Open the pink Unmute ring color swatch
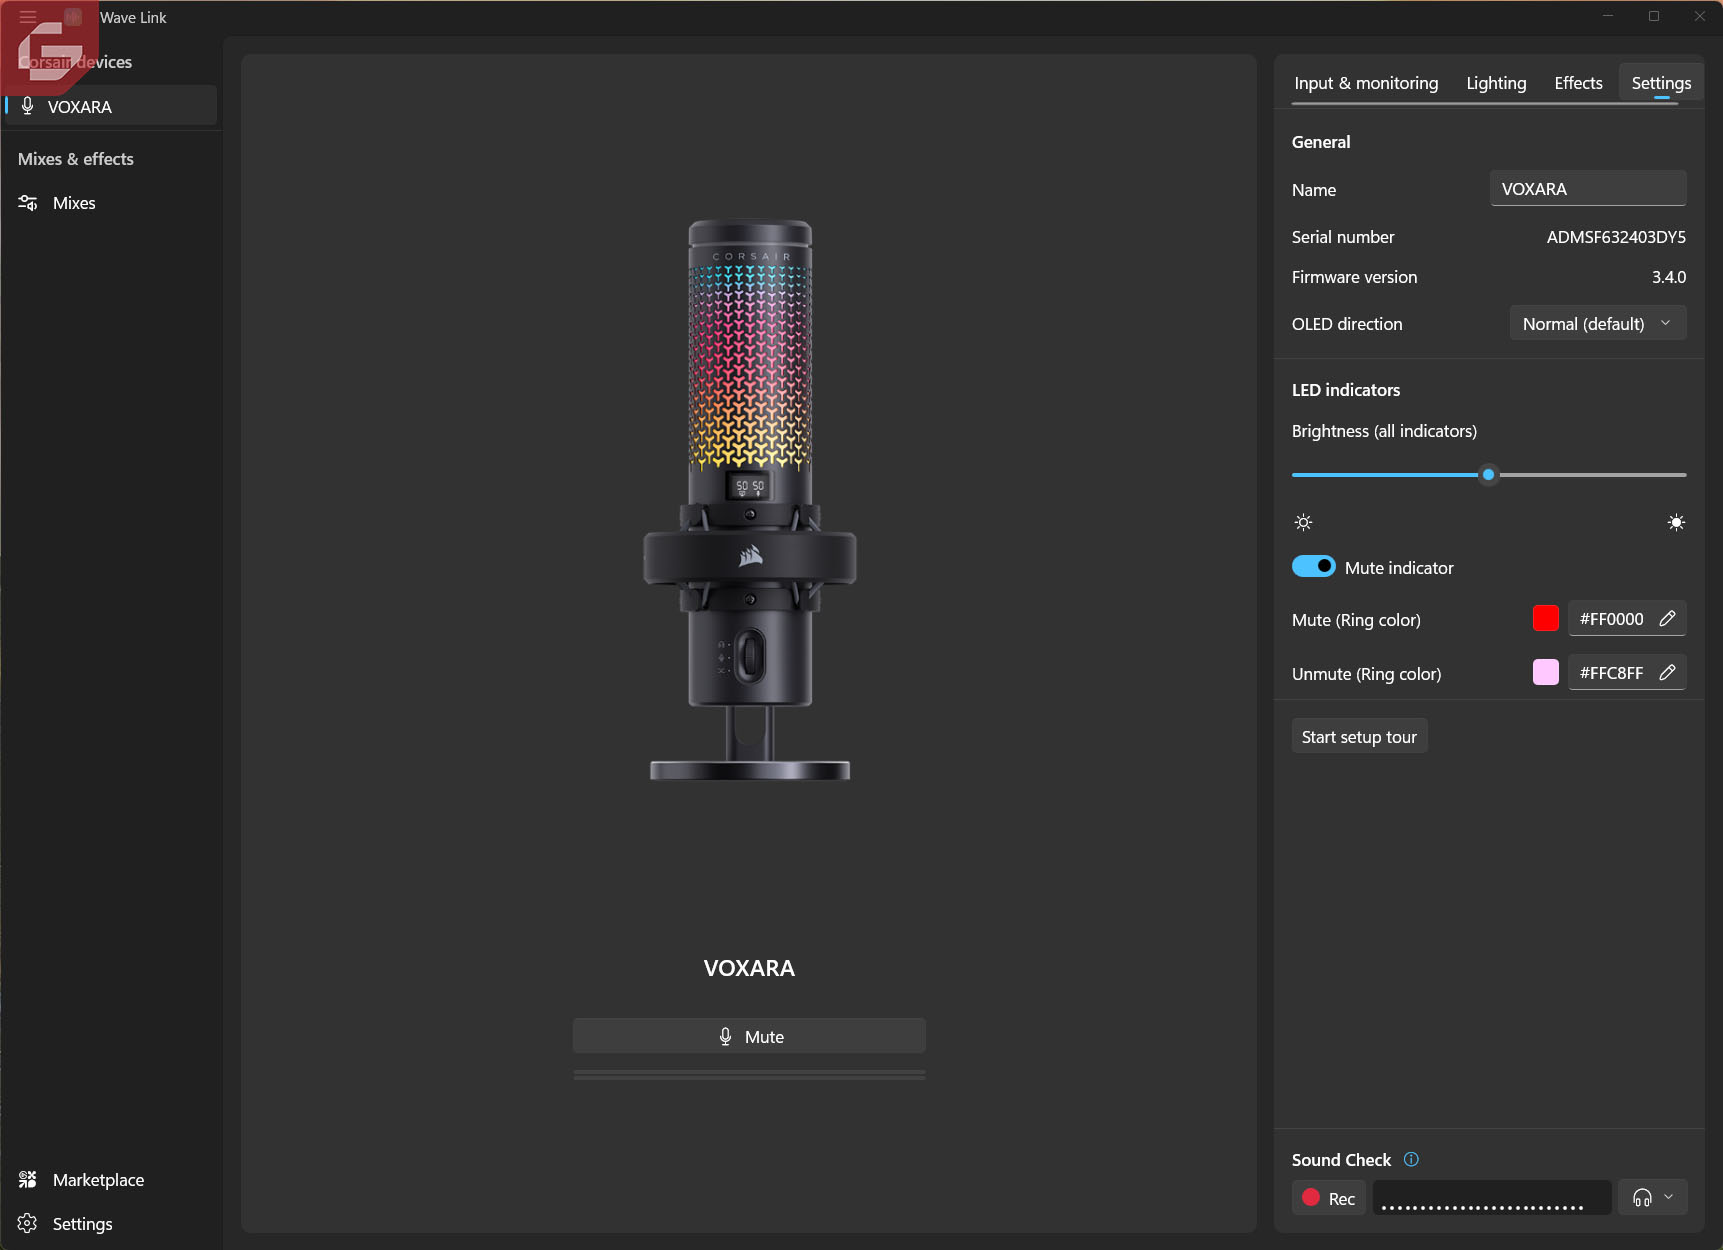This screenshot has height=1250, width=1723. [1545, 673]
